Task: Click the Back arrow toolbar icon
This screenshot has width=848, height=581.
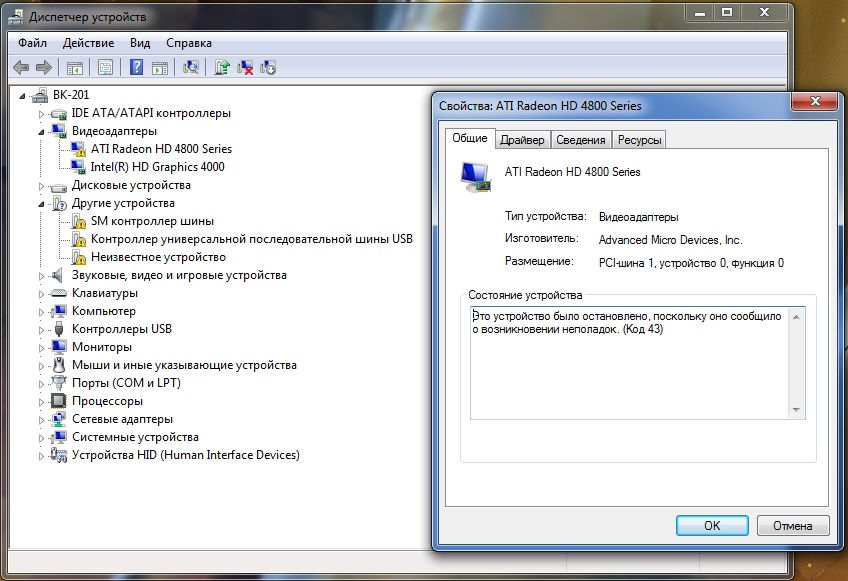Action: pyautogui.click(x=21, y=68)
